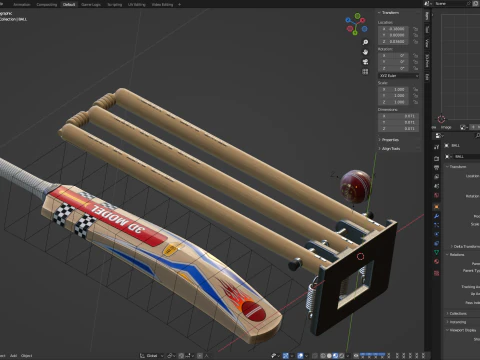
Task: Expand the Properties panel in sidebar
Action: pos(389,140)
